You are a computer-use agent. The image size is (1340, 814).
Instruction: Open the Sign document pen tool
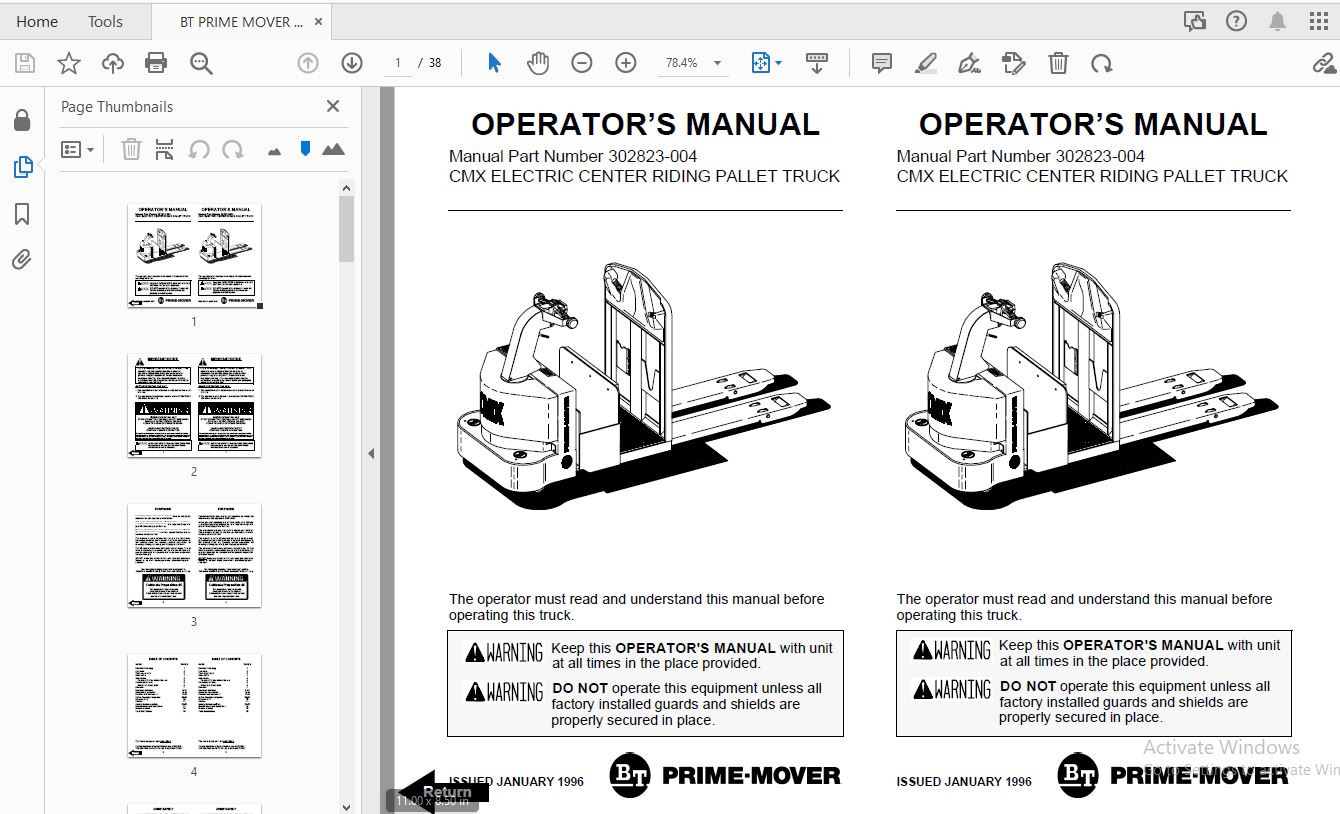click(x=969, y=64)
